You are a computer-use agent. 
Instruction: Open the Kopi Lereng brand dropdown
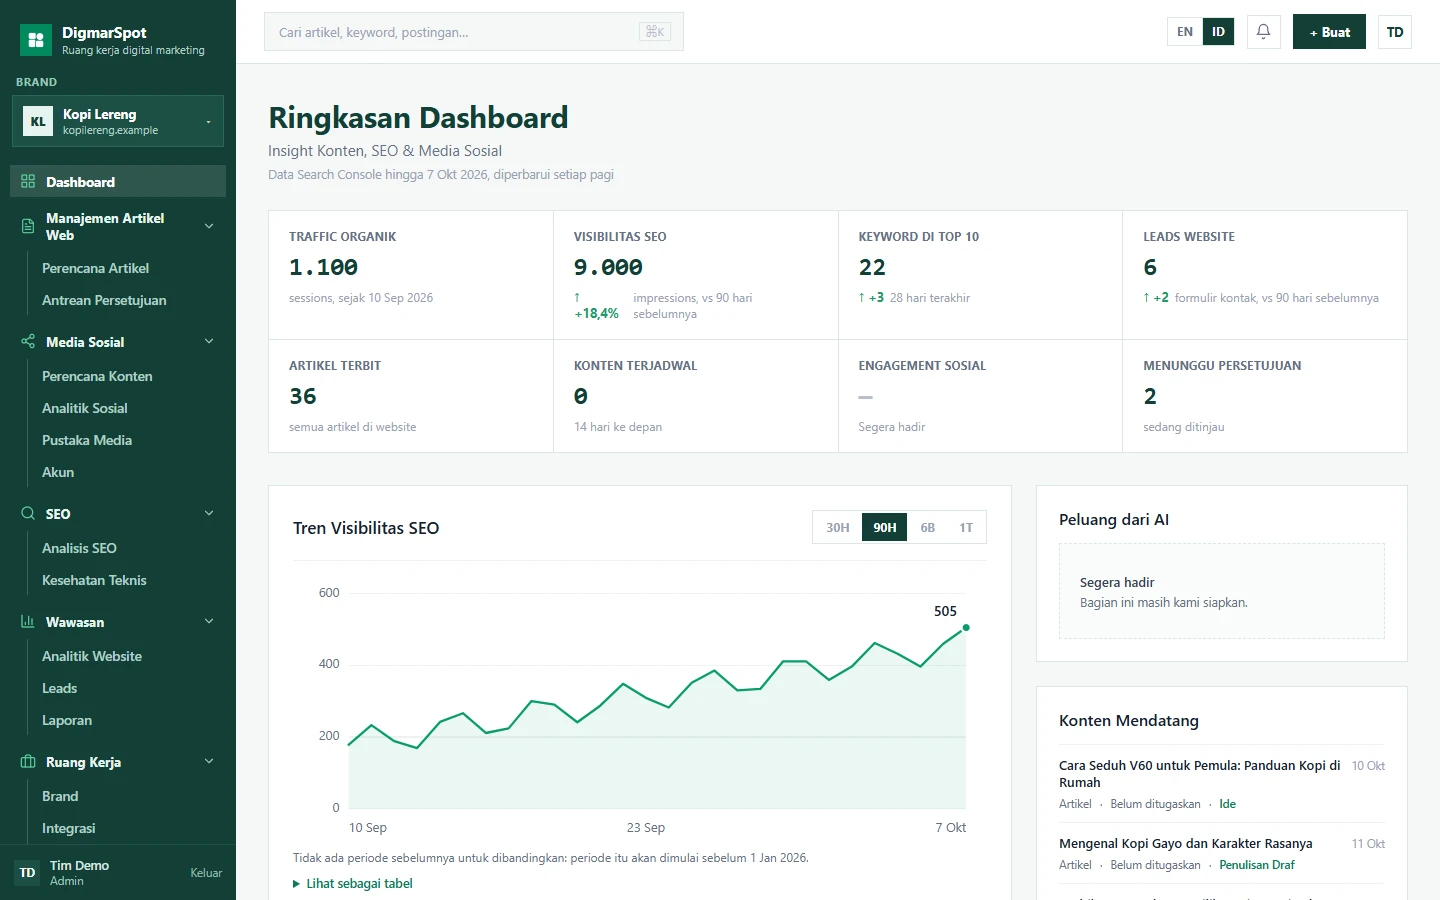point(118,121)
